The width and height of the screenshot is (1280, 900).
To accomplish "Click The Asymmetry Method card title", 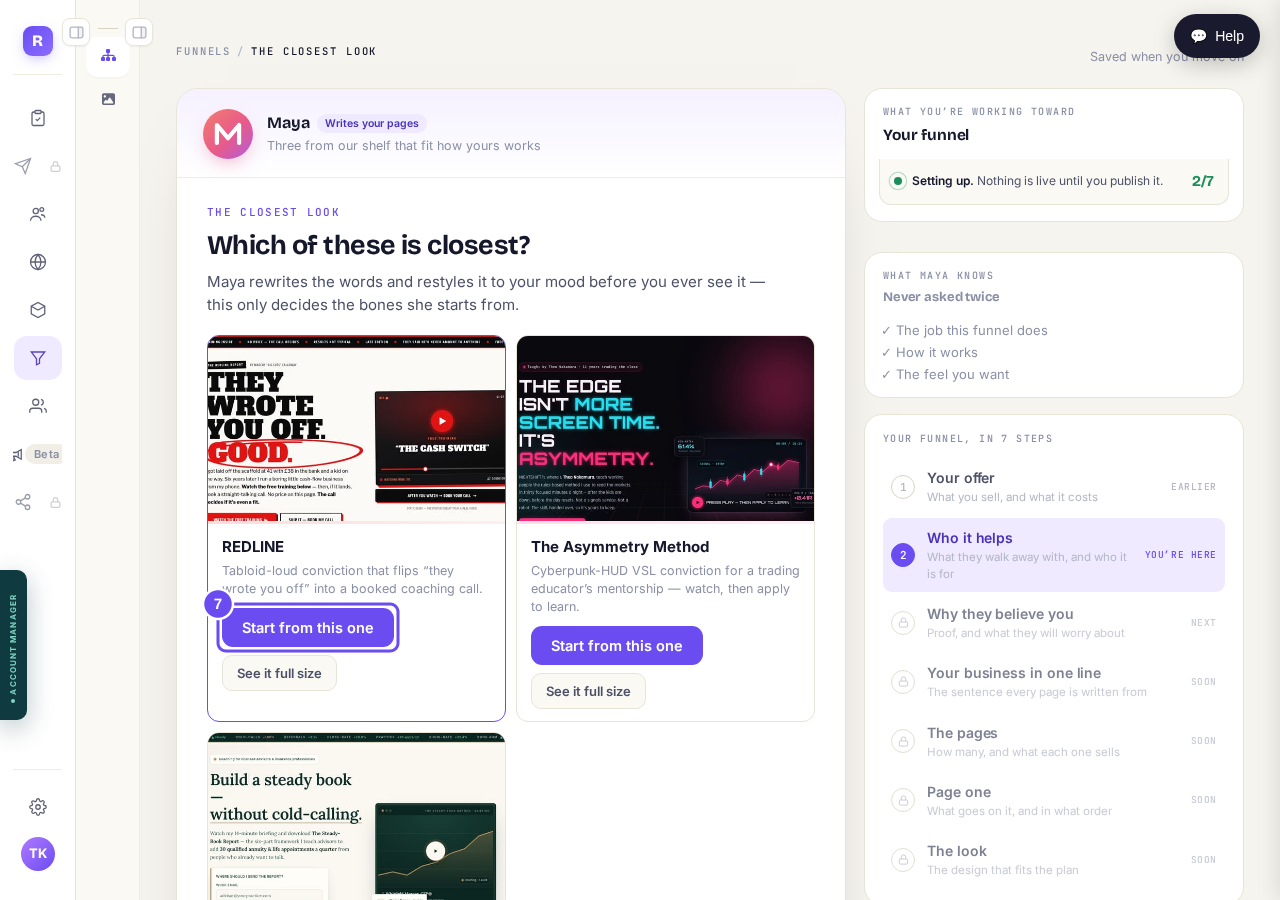I will pos(620,547).
